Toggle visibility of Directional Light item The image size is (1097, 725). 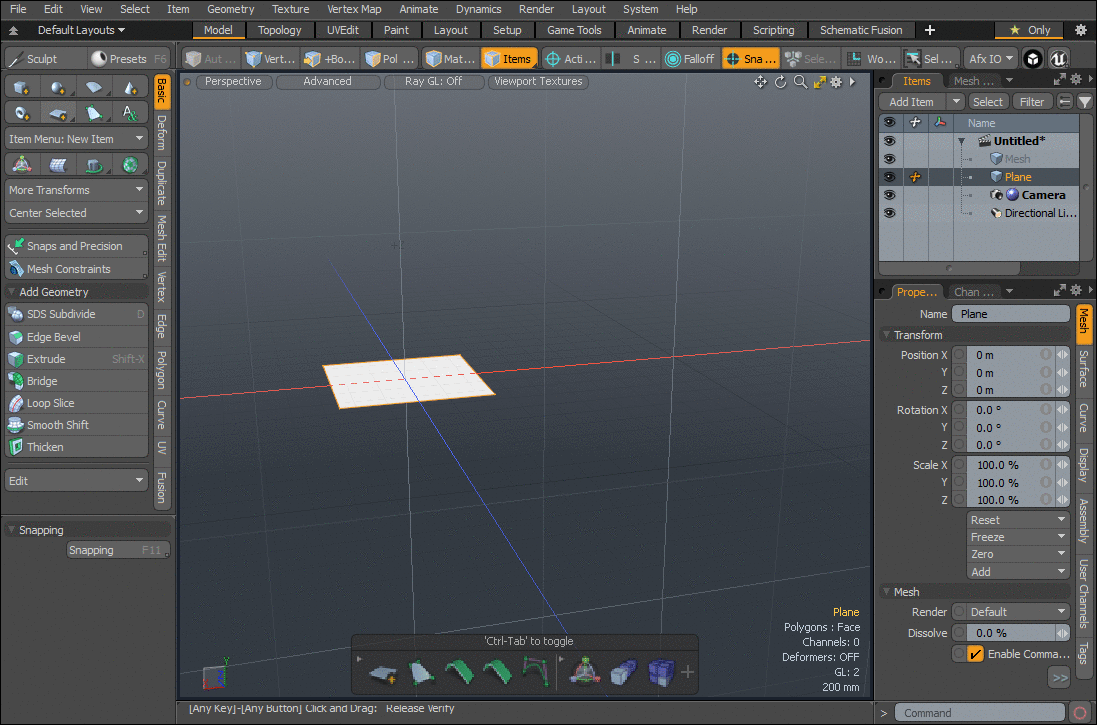pos(889,213)
